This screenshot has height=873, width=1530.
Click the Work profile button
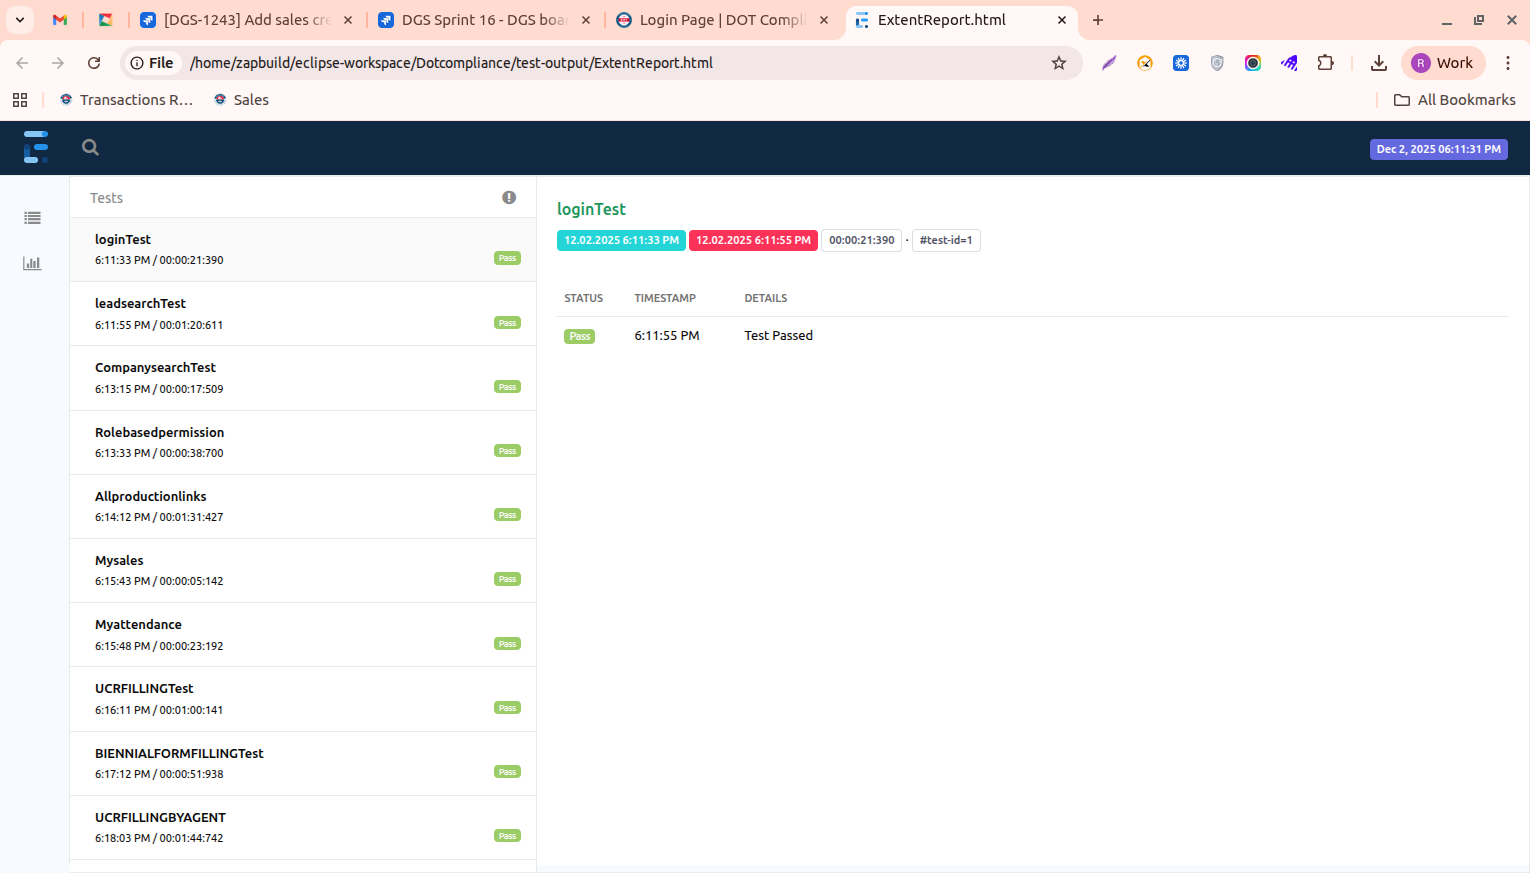click(x=1442, y=63)
